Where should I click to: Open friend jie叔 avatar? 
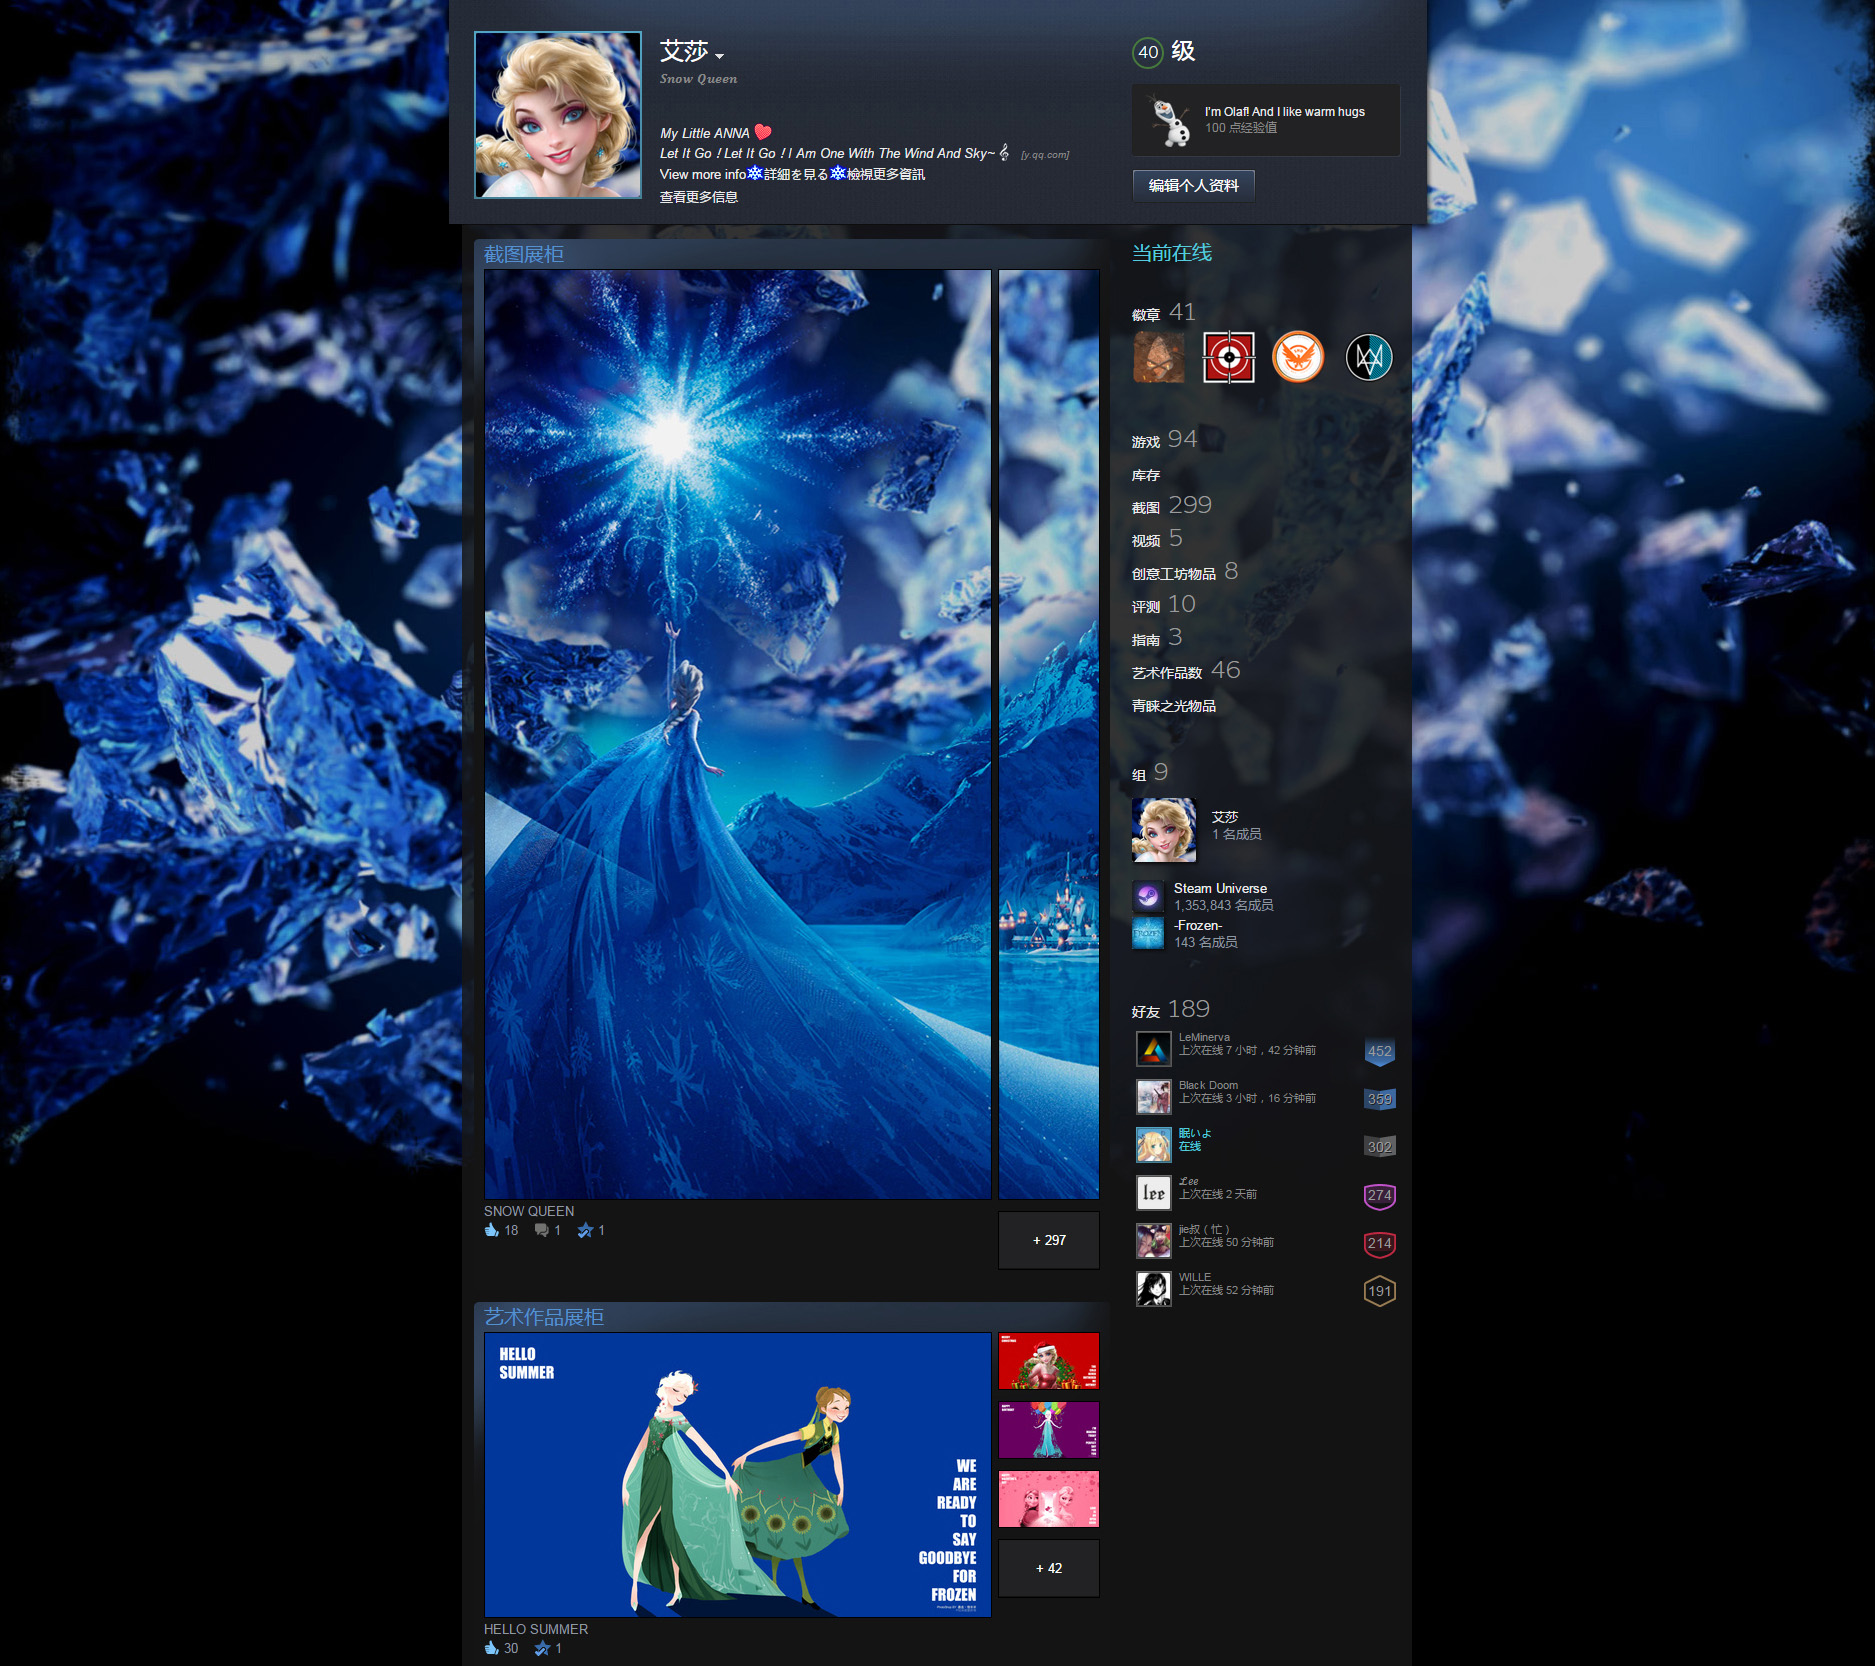(x=1154, y=1241)
